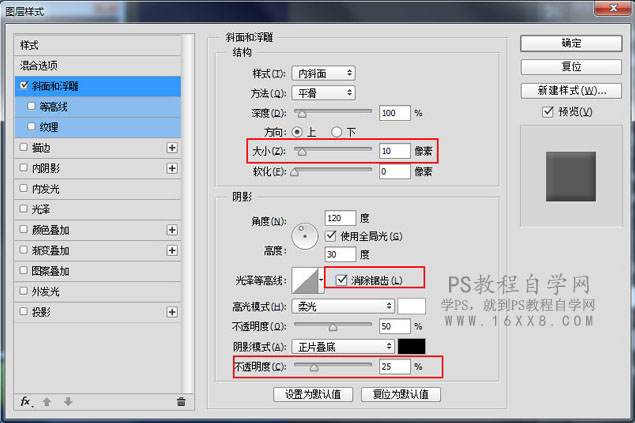Screen dimensions: 635x423
Task: Uncheck the 斜面和浮雕 checkbox
Action: (x=24, y=85)
